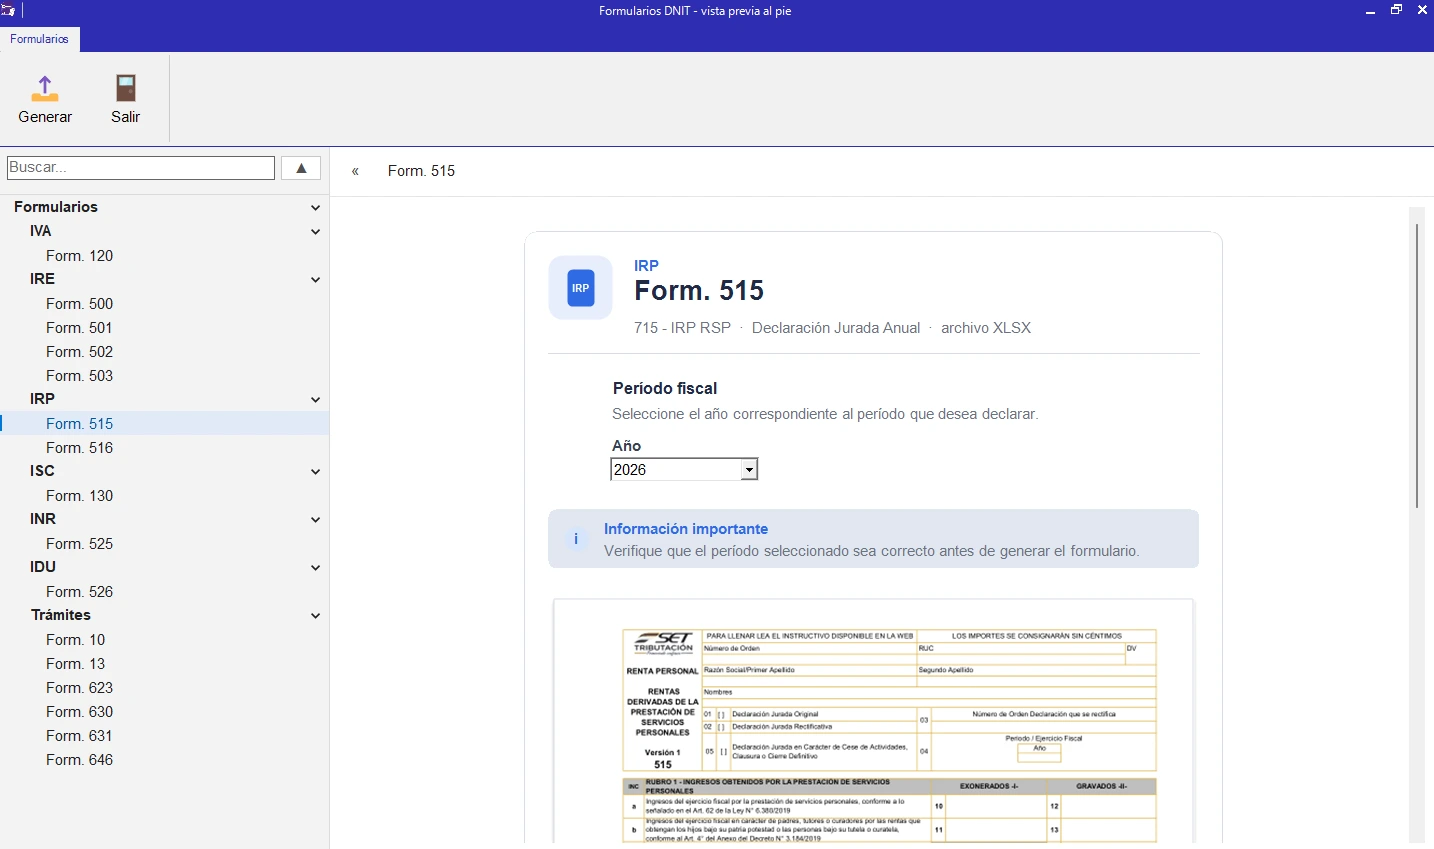Click the Generar upload icon
Viewport: 1434px width, 849px height.
45,88
